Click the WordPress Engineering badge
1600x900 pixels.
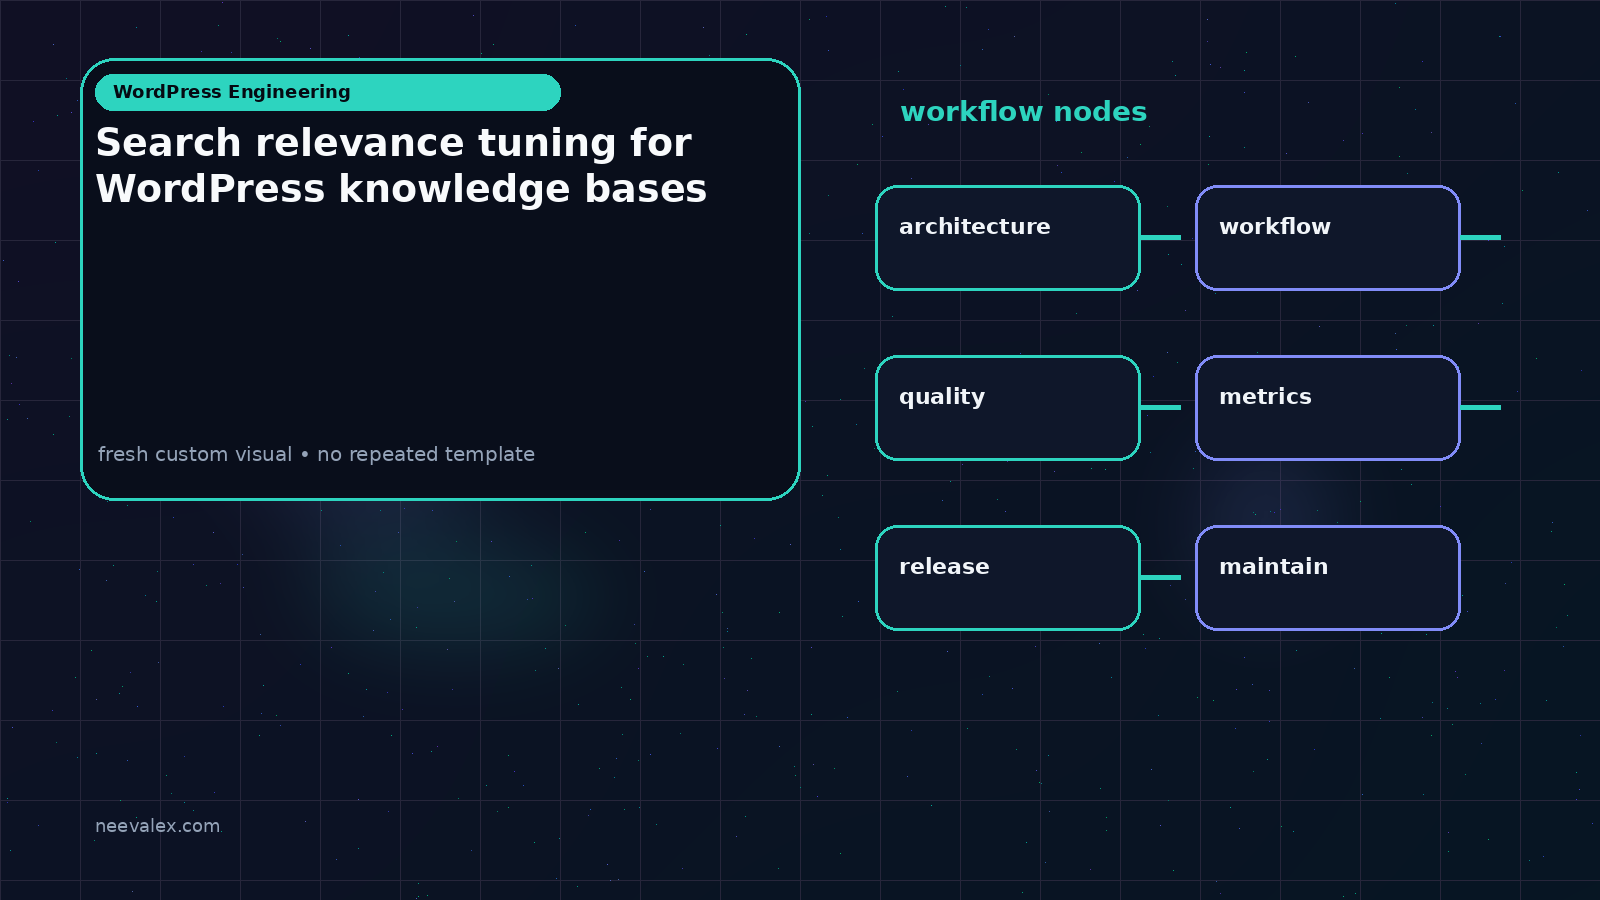tap(328, 92)
